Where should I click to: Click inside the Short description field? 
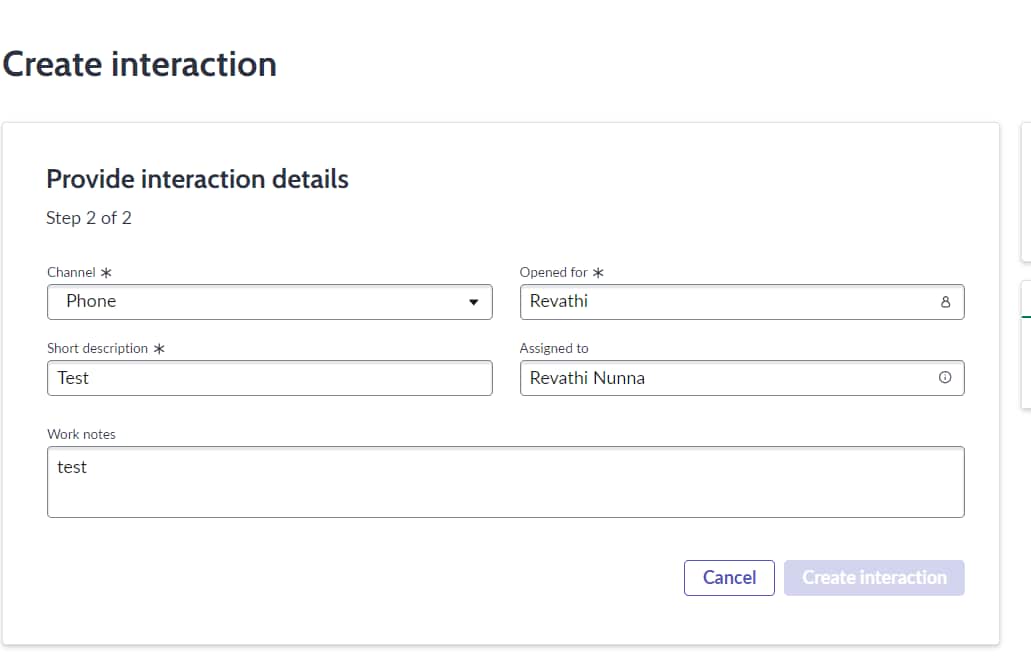[269, 378]
